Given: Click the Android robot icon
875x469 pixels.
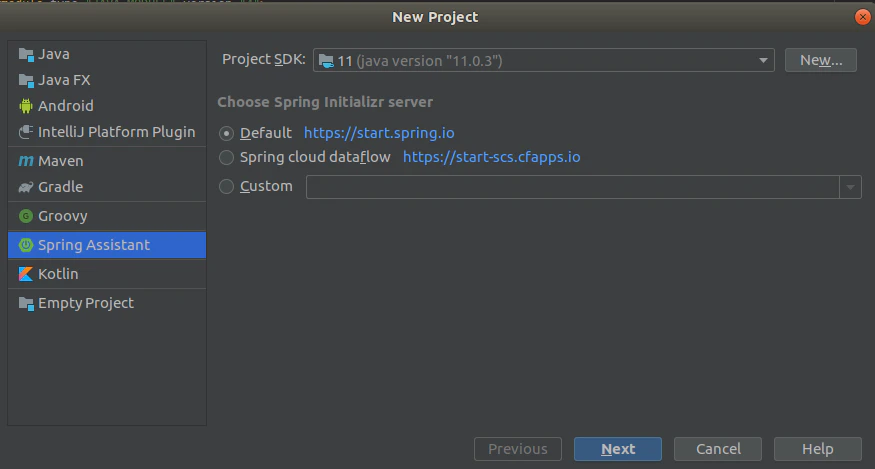Looking at the screenshot, I should pyautogui.click(x=26, y=106).
